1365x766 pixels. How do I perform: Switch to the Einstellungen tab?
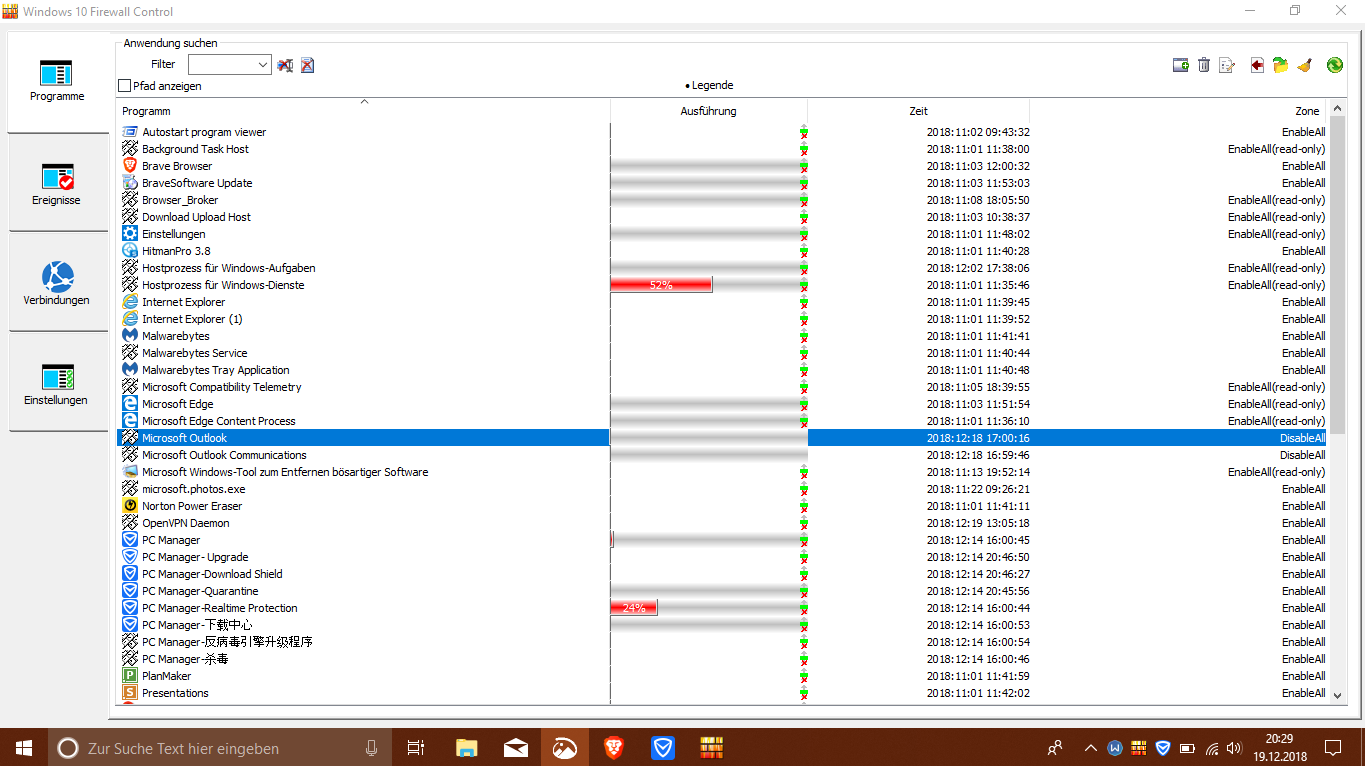[x=58, y=382]
